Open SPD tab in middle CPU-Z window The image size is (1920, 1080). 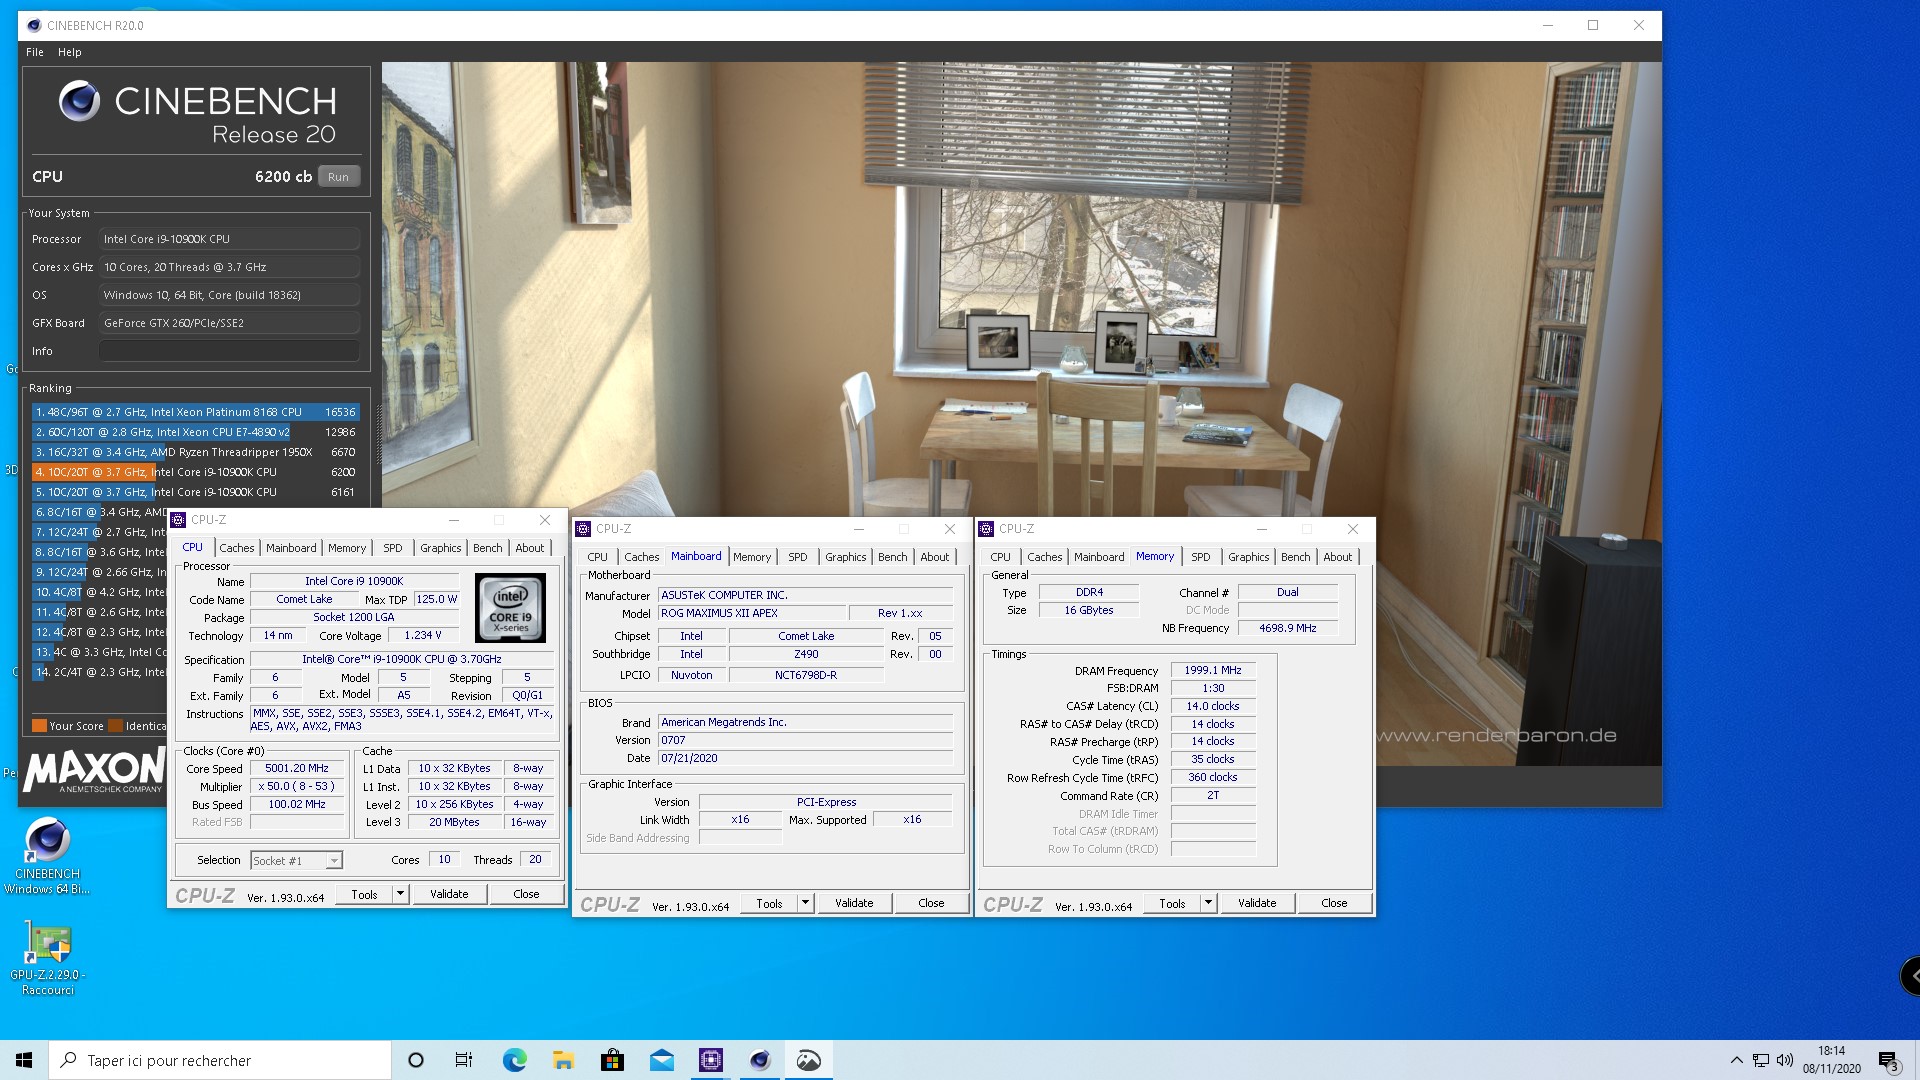click(x=798, y=557)
